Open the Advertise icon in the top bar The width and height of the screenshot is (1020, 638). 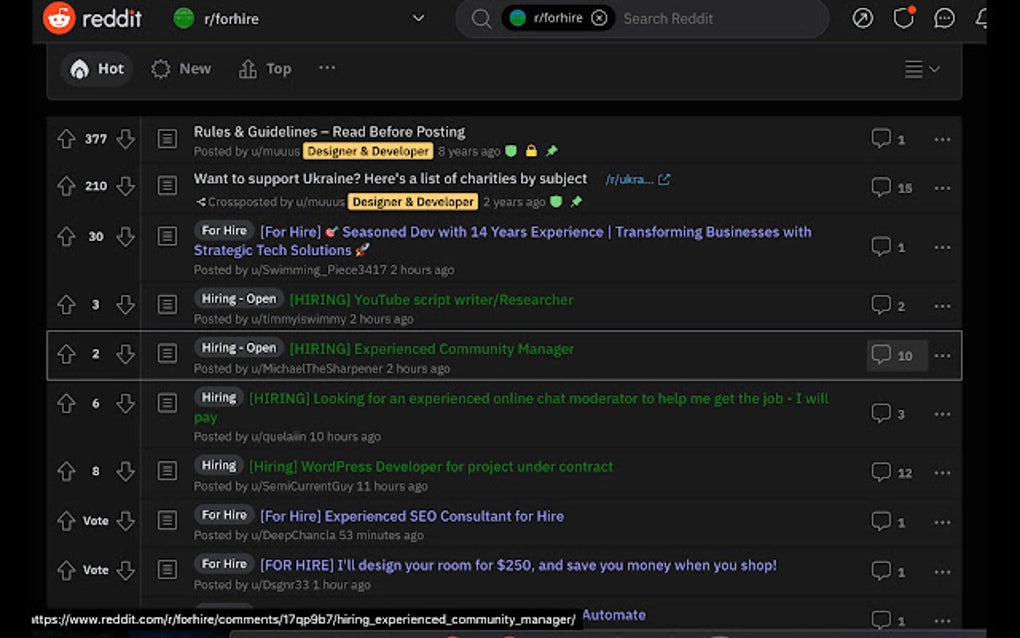pos(862,18)
